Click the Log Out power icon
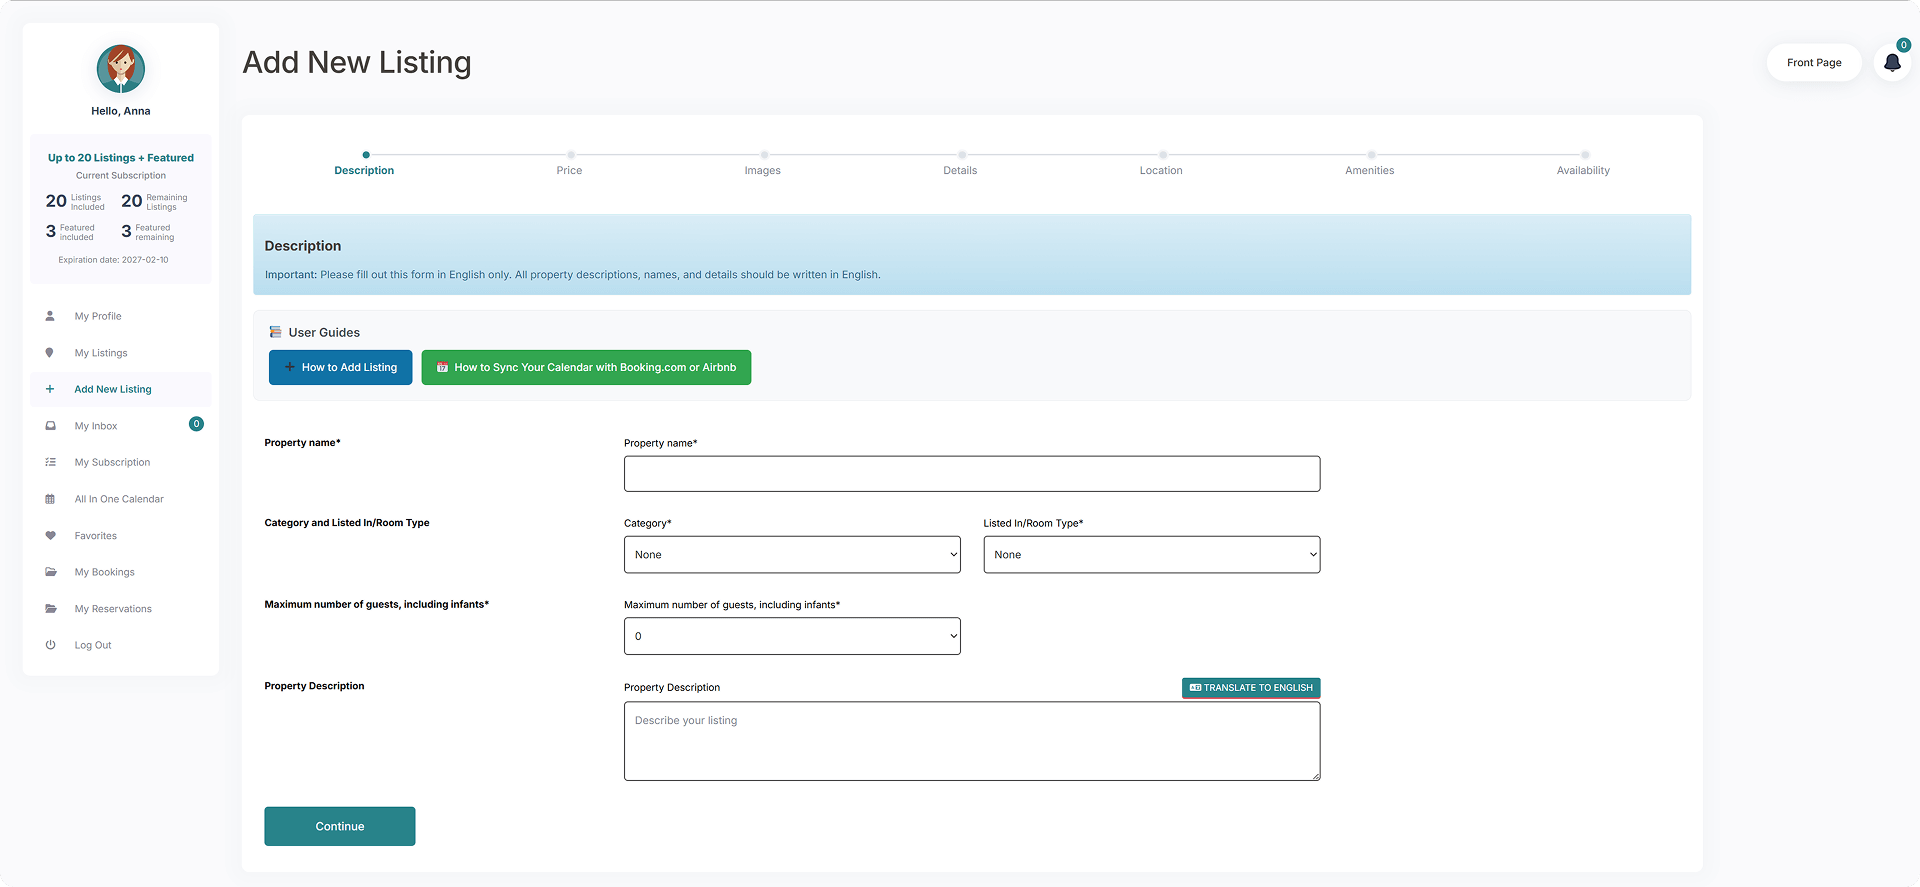Viewport: 1920px width, 887px height. point(50,645)
